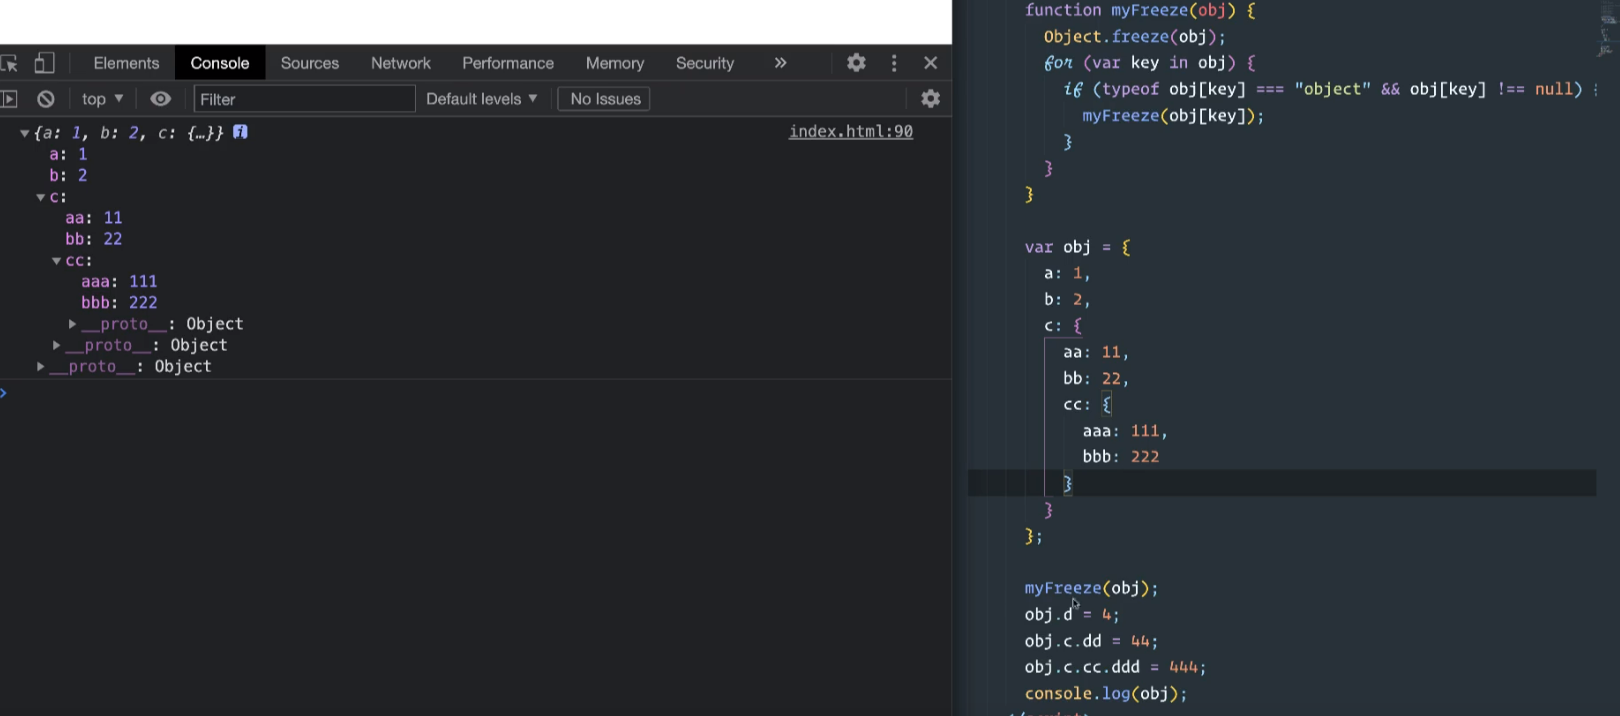Click the 'console.log(obj);' code line
This screenshot has height=716, width=1620.
[1105, 693]
